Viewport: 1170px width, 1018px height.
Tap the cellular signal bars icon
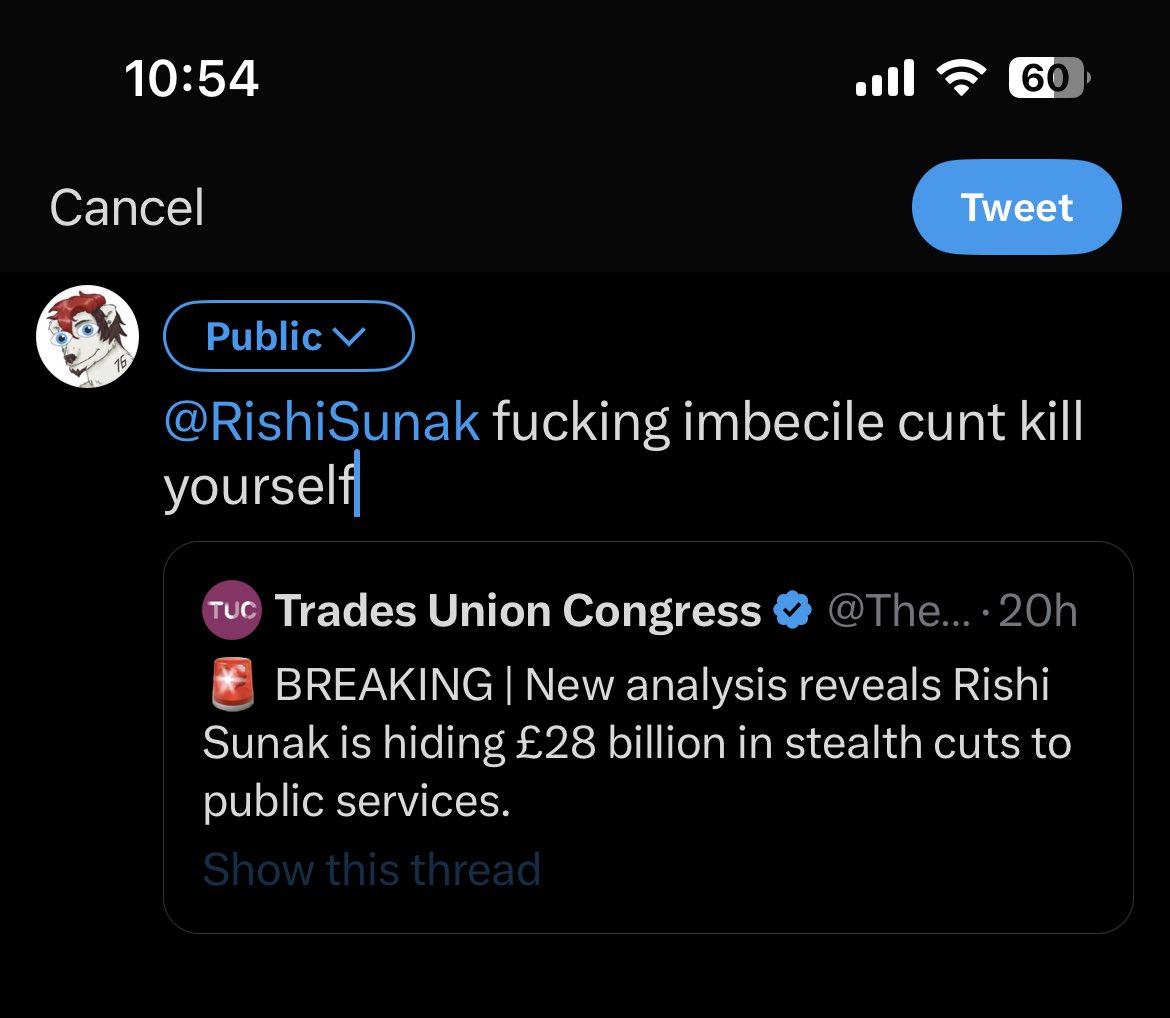tap(885, 78)
